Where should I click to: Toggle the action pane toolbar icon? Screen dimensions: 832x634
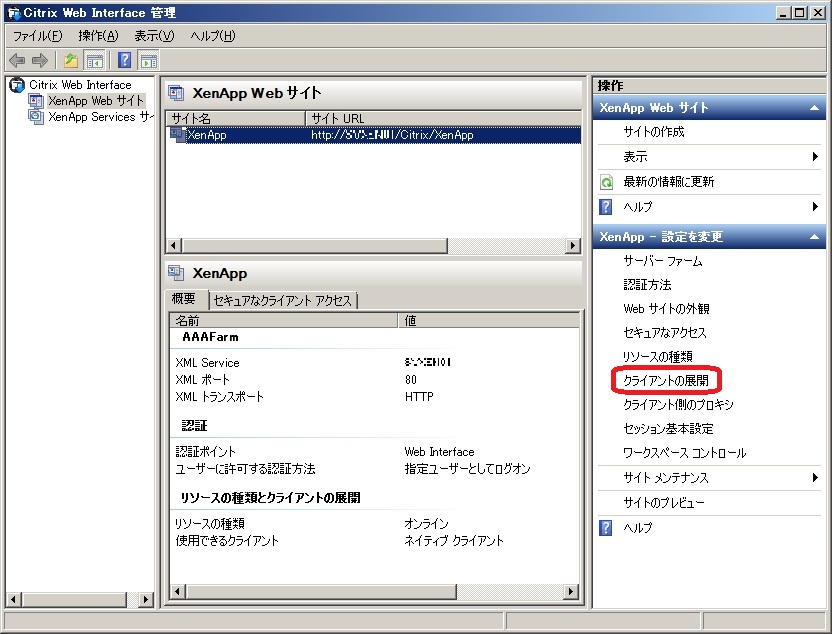pyautogui.click(x=148, y=60)
